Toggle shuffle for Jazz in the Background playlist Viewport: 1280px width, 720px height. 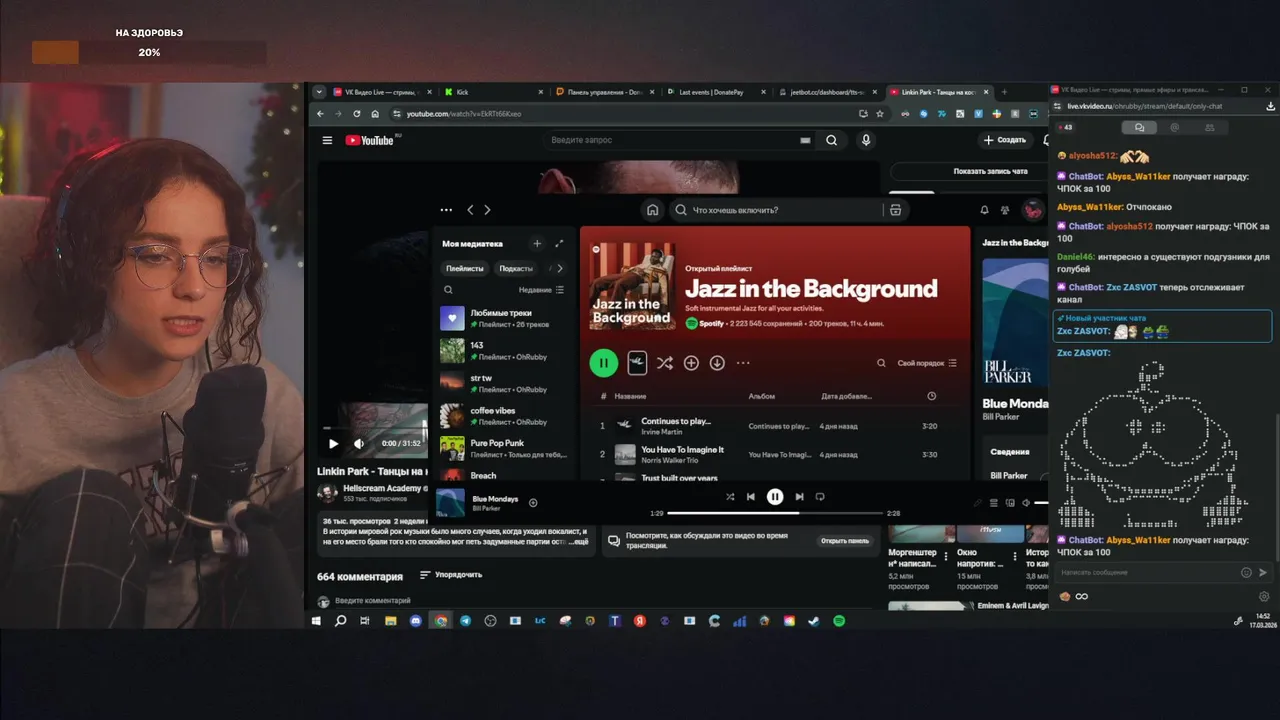pyautogui.click(x=664, y=363)
